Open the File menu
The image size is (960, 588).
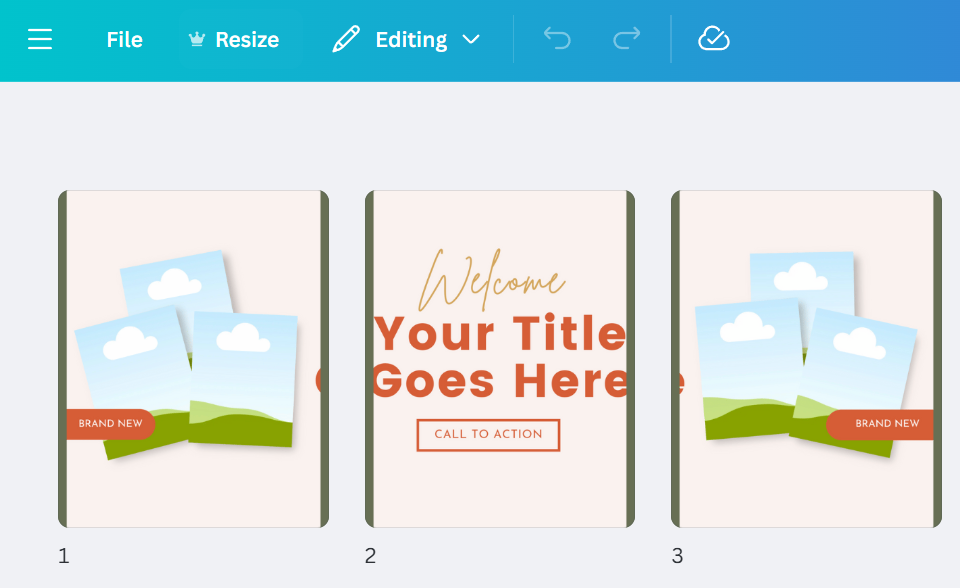coord(124,40)
